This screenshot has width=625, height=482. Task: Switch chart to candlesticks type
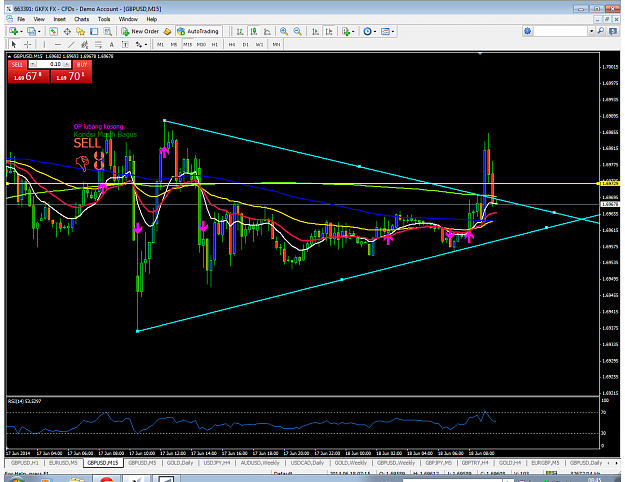pos(254,31)
